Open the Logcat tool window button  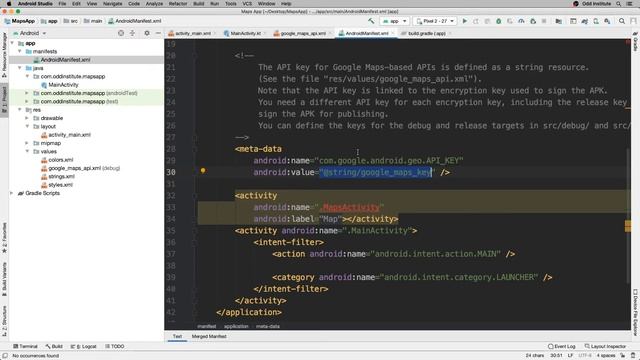[84, 346]
